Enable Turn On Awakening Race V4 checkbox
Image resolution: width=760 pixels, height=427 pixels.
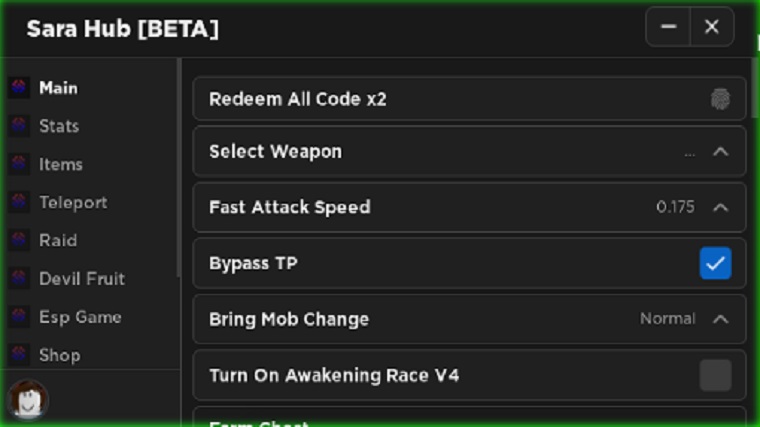[x=715, y=376]
